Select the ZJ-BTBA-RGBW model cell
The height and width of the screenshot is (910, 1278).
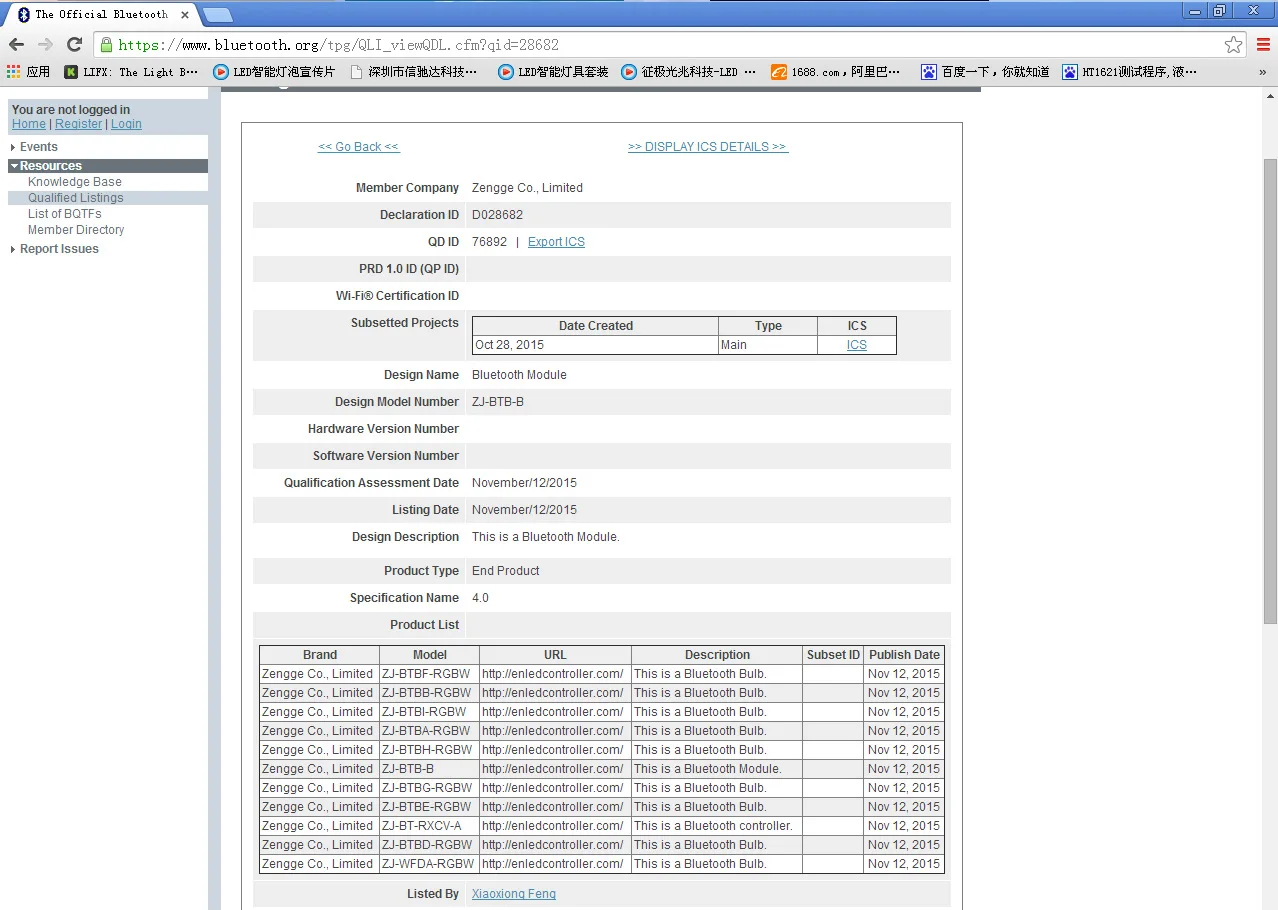pyautogui.click(x=429, y=731)
